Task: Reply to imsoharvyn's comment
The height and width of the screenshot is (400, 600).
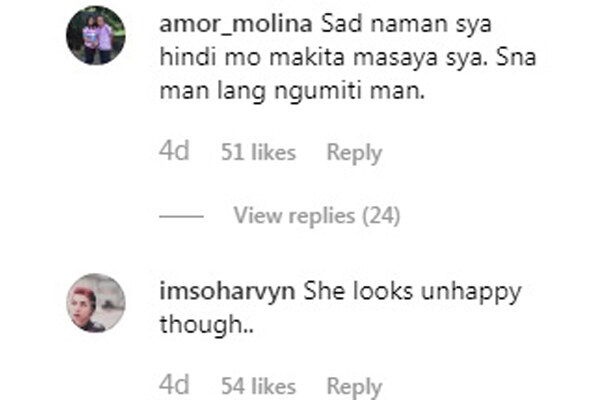Action: [x=354, y=387]
